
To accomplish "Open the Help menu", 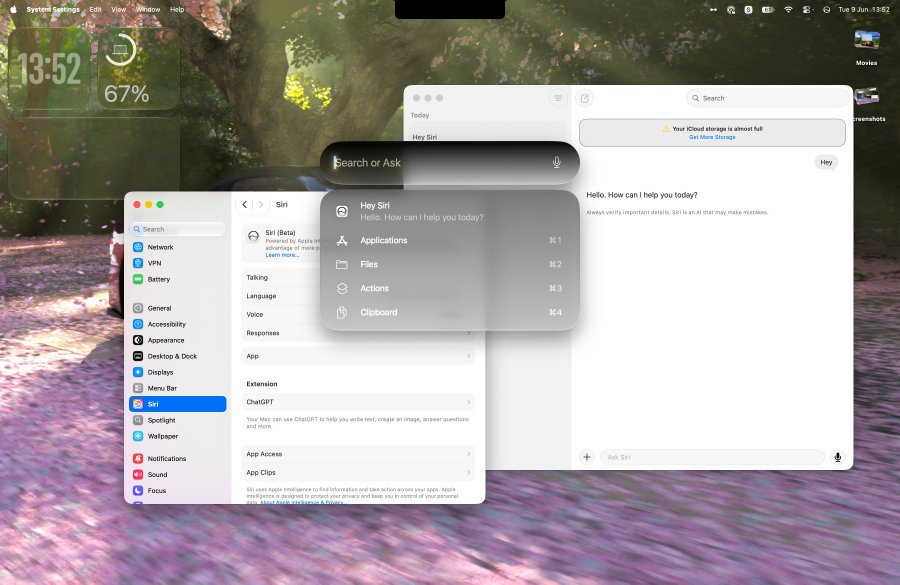I will (177, 10).
